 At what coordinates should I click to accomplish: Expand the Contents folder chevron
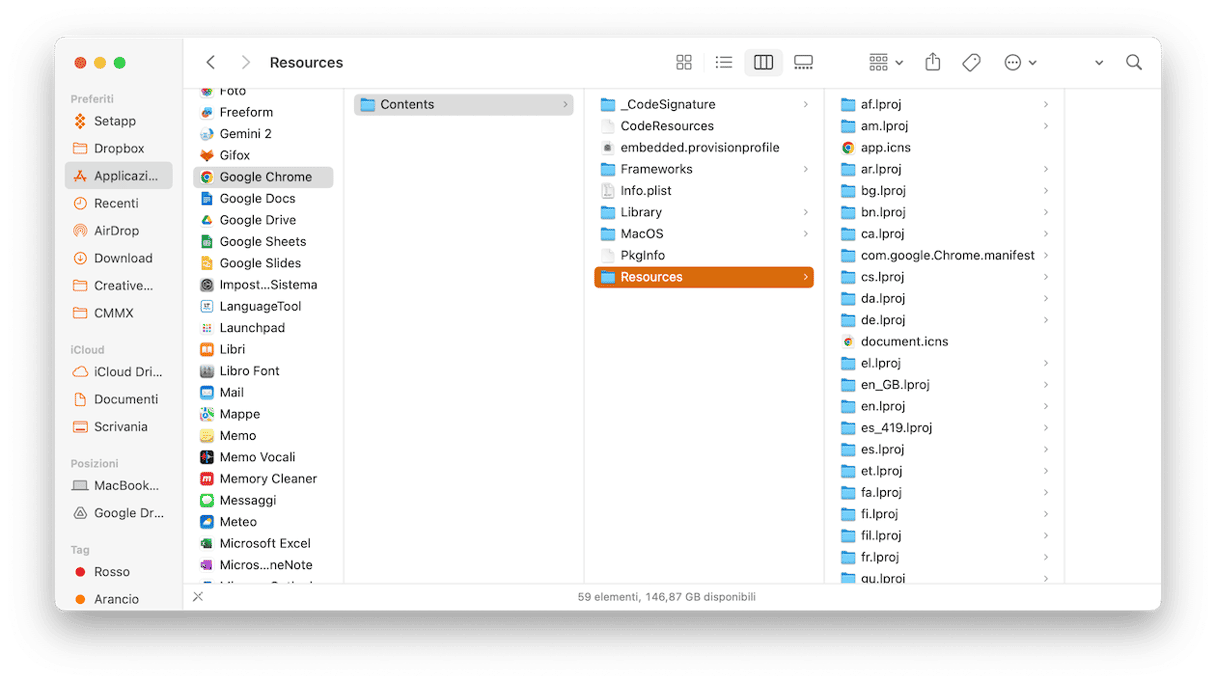tap(565, 104)
